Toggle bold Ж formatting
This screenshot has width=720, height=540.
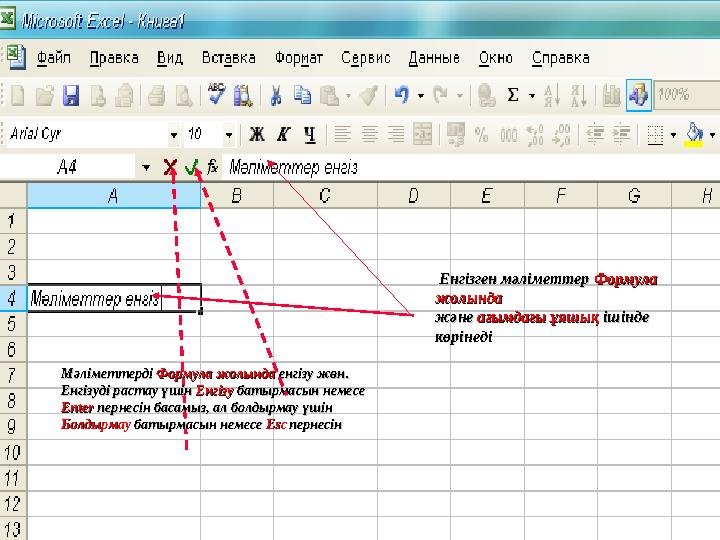click(x=257, y=135)
